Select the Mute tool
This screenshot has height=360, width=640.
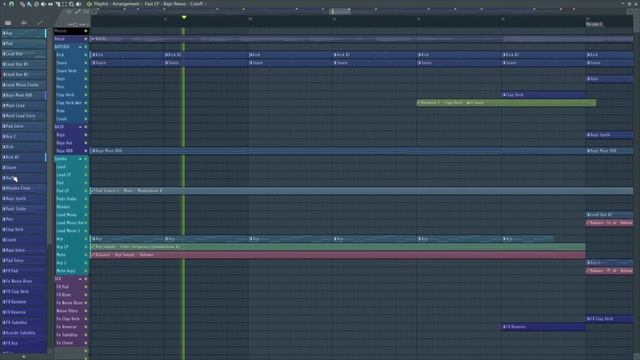[x=43, y=4]
